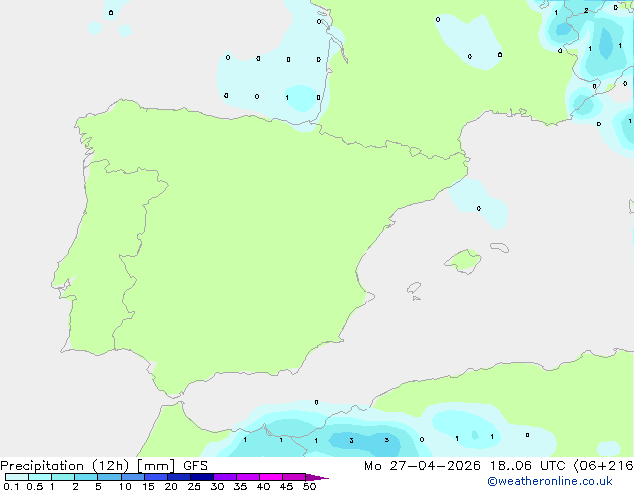
Task: Click the 45–50 mm legend swatch
Action: click(x=294, y=477)
